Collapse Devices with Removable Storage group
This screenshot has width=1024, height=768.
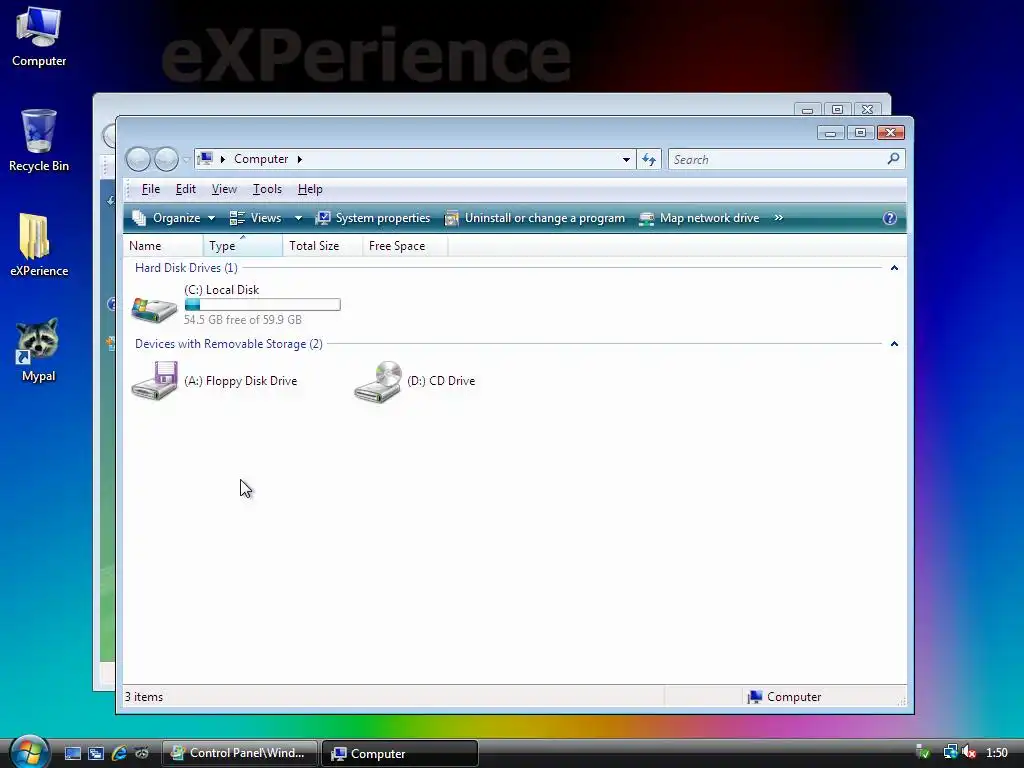click(x=894, y=344)
